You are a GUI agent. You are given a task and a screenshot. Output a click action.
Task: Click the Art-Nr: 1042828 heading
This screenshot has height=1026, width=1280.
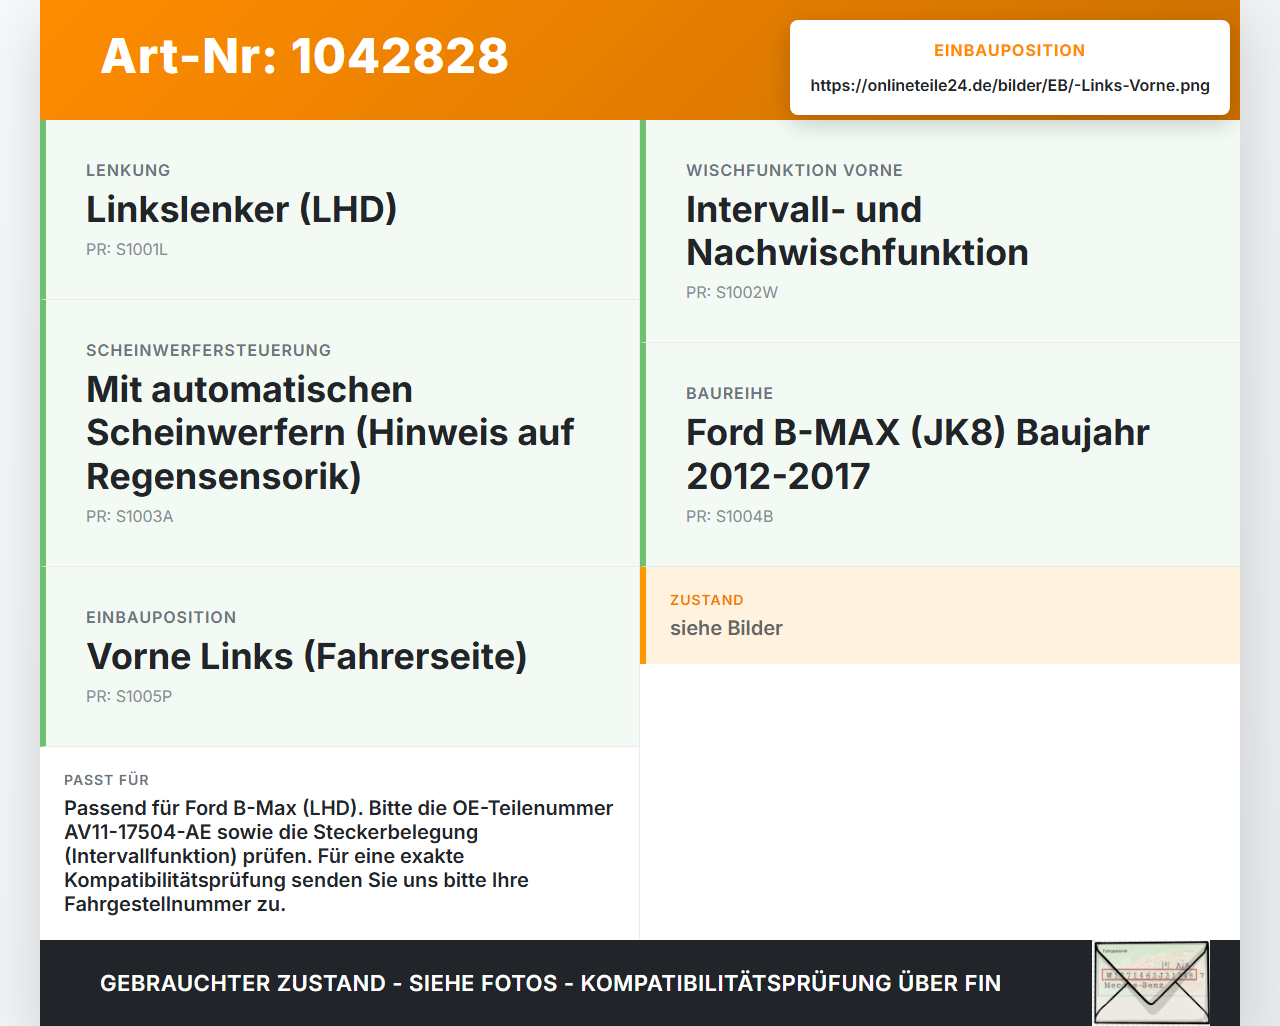click(x=304, y=56)
